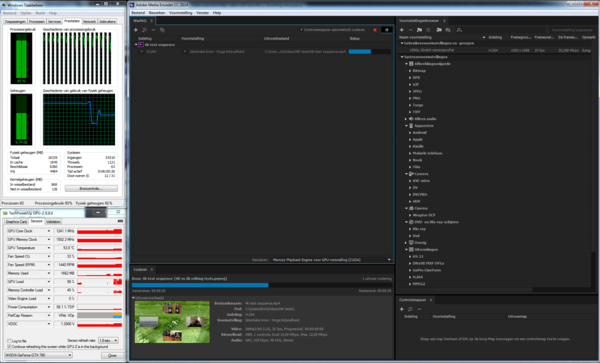Toggle the Controlemappen automatisch coderen checkbox
600x363 pixels.
[x=302, y=30]
